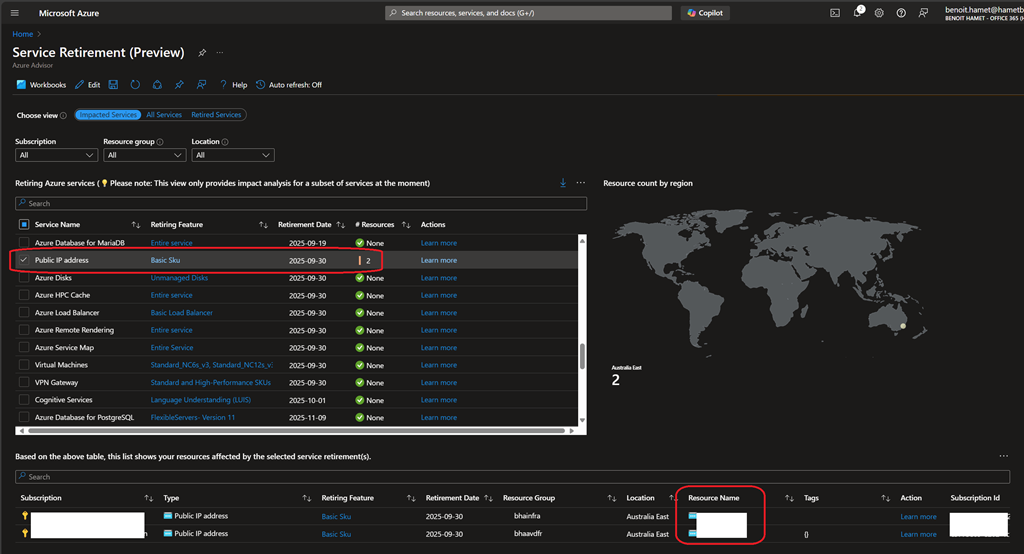Download the retiring services table data
This screenshot has height=554, width=1024.
pos(563,183)
